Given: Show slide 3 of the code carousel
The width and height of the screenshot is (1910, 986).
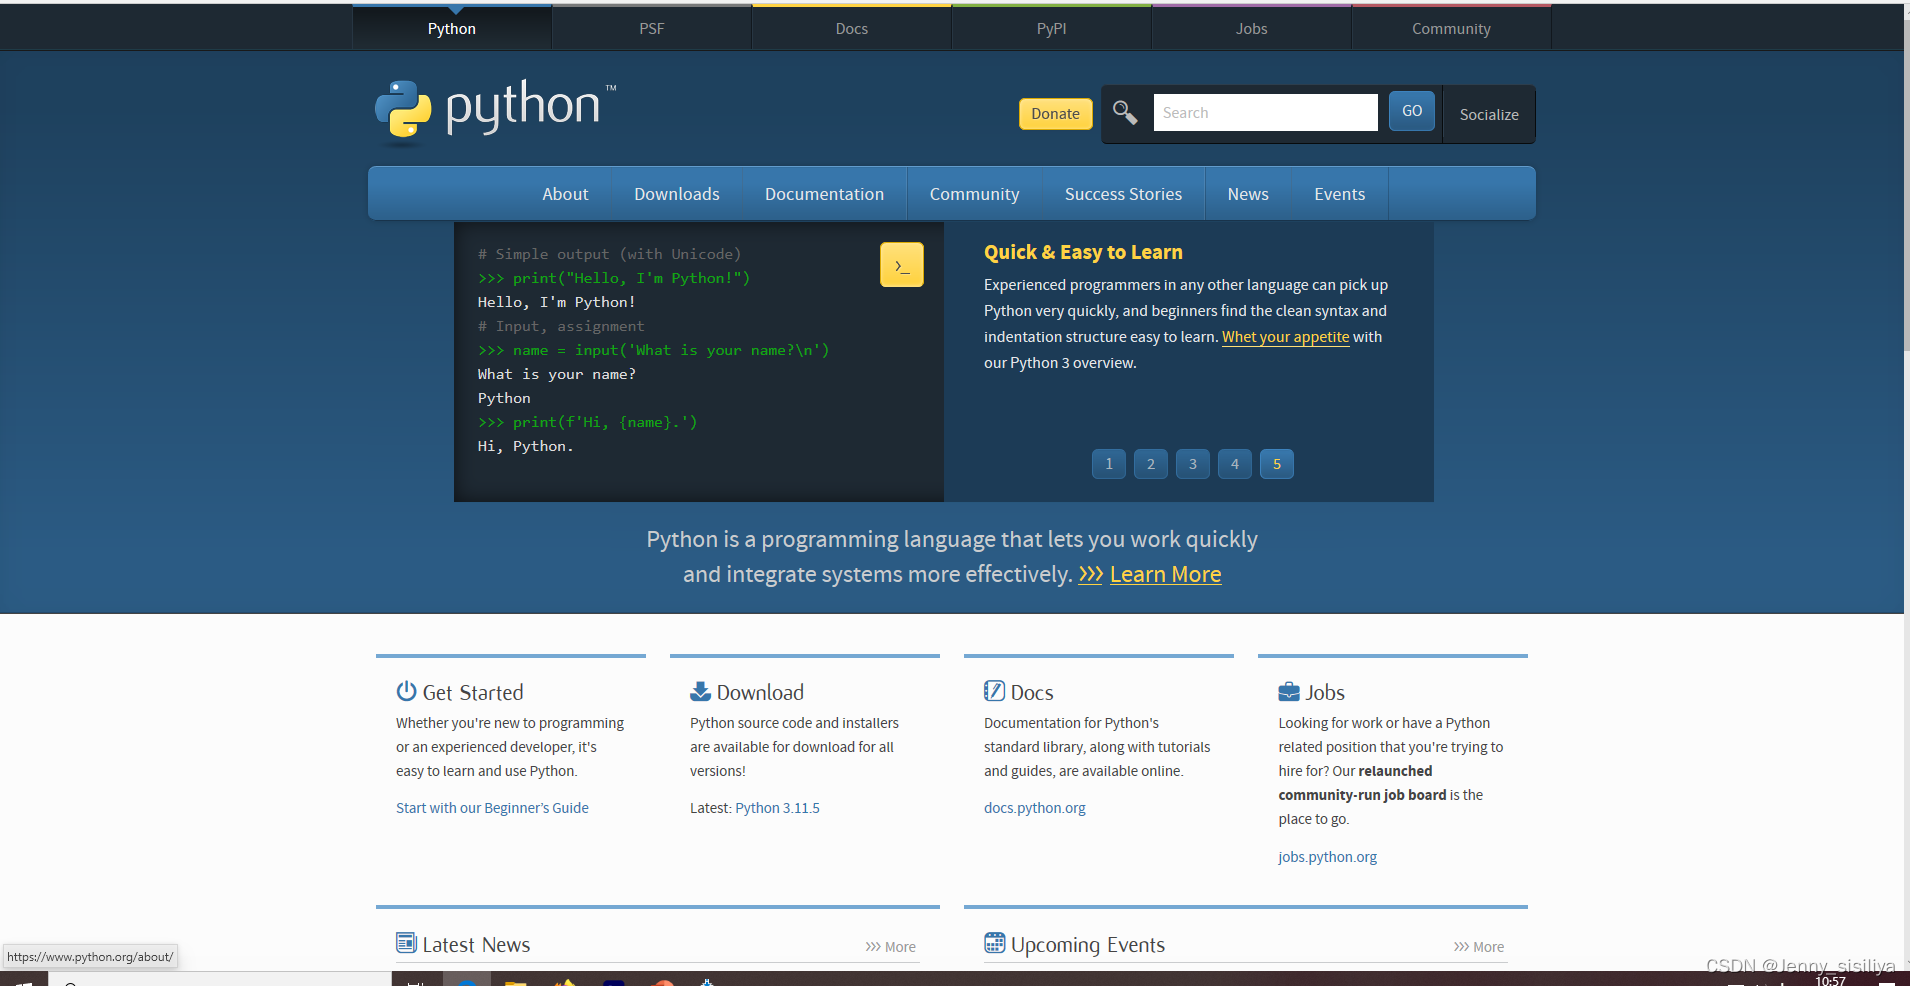Looking at the screenshot, I should (1193, 464).
